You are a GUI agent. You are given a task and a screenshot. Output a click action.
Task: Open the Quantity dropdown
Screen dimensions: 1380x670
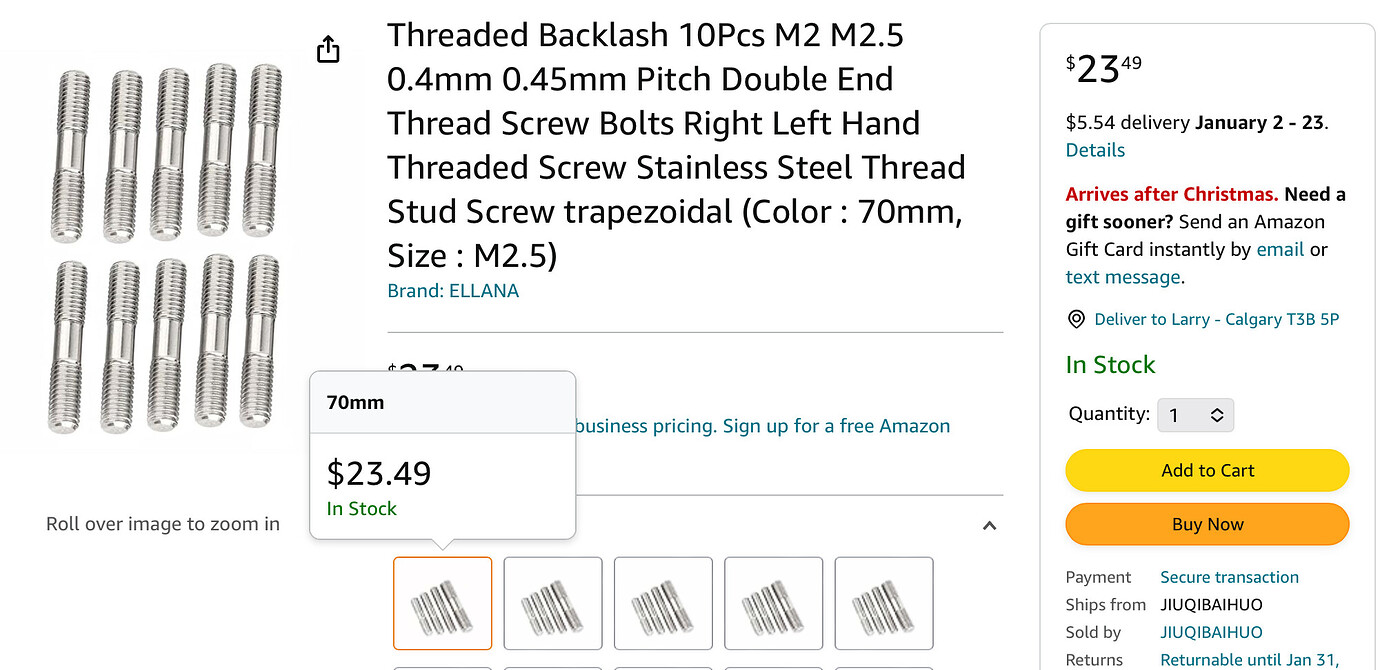click(x=1196, y=414)
